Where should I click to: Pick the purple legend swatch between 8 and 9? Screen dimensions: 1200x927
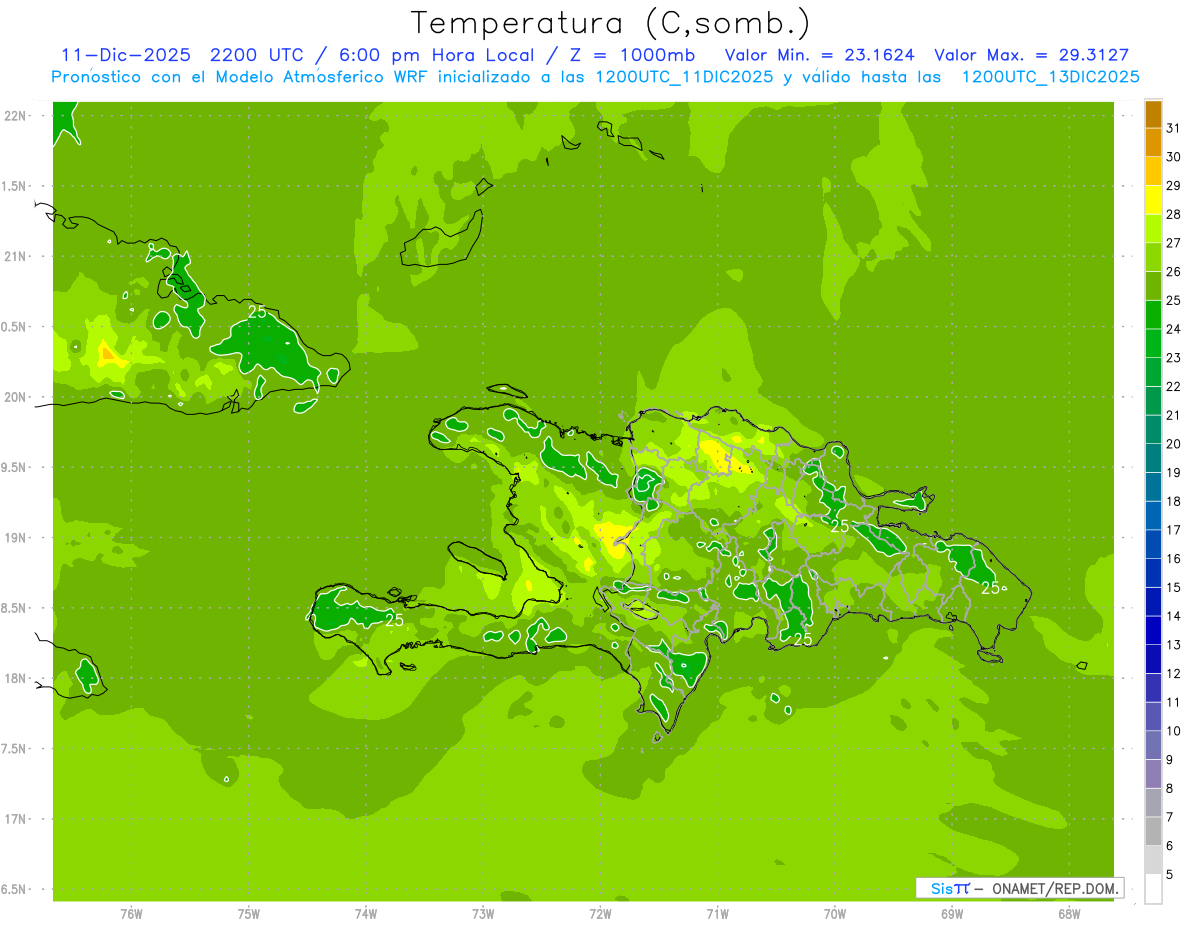[x=1153, y=774]
